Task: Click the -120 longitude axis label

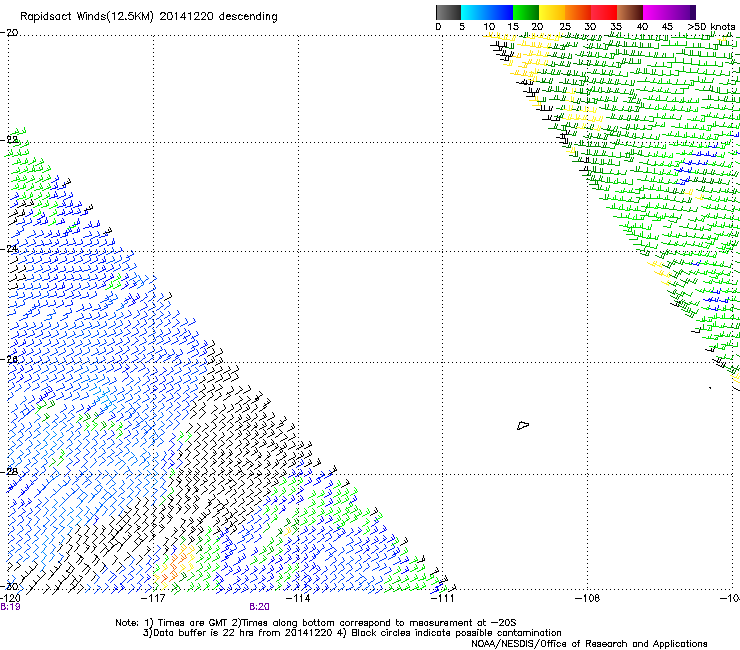Action: [x=10, y=598]
